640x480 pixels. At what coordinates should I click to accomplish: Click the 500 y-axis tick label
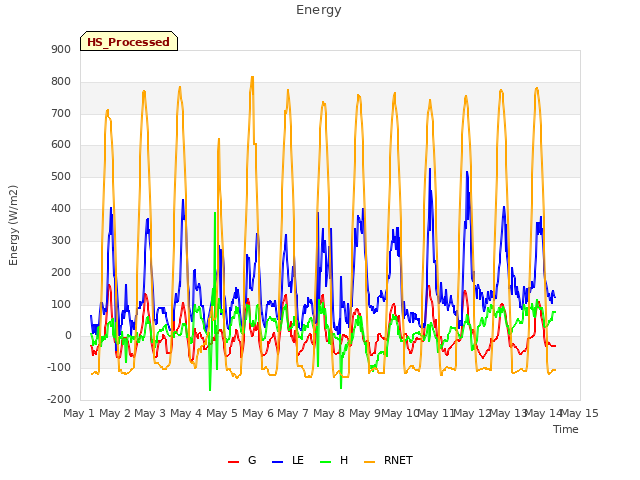(x=61, y=177)
